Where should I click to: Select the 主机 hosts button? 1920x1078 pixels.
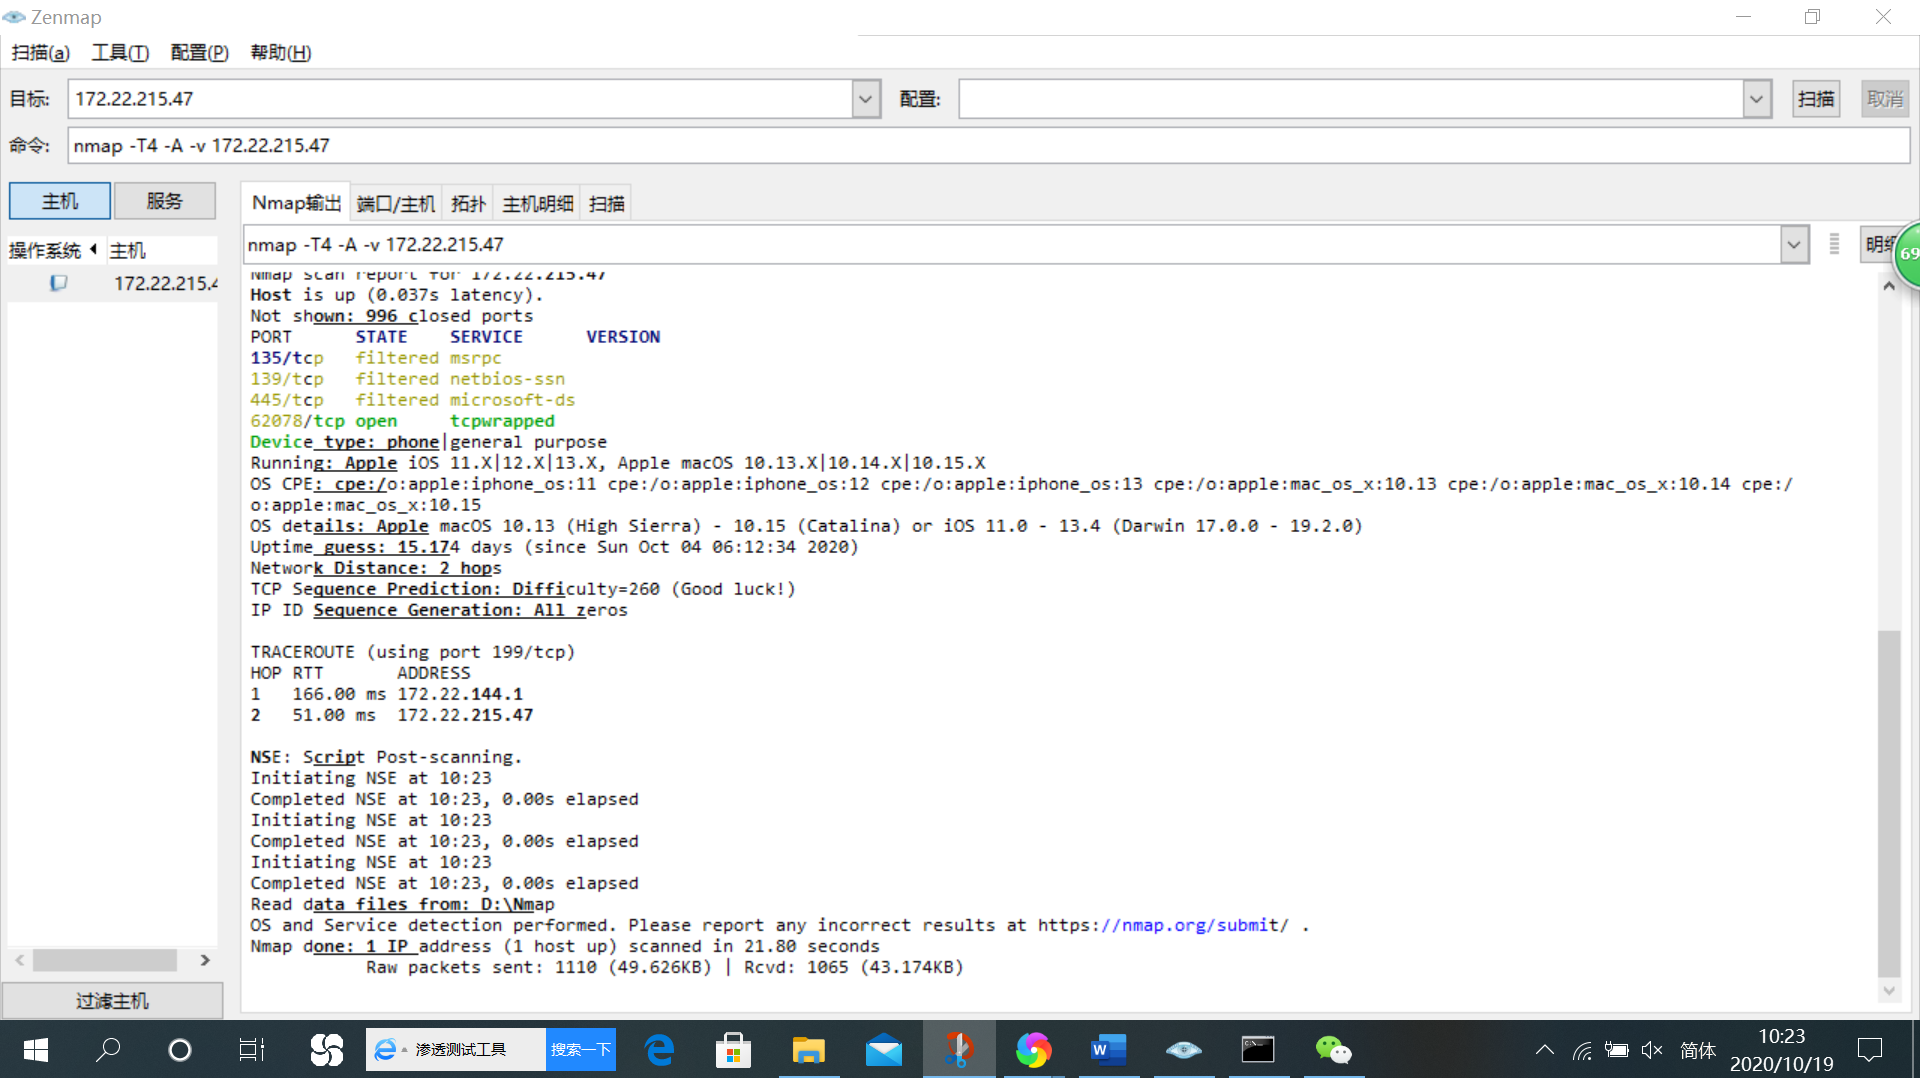(60, 201)
